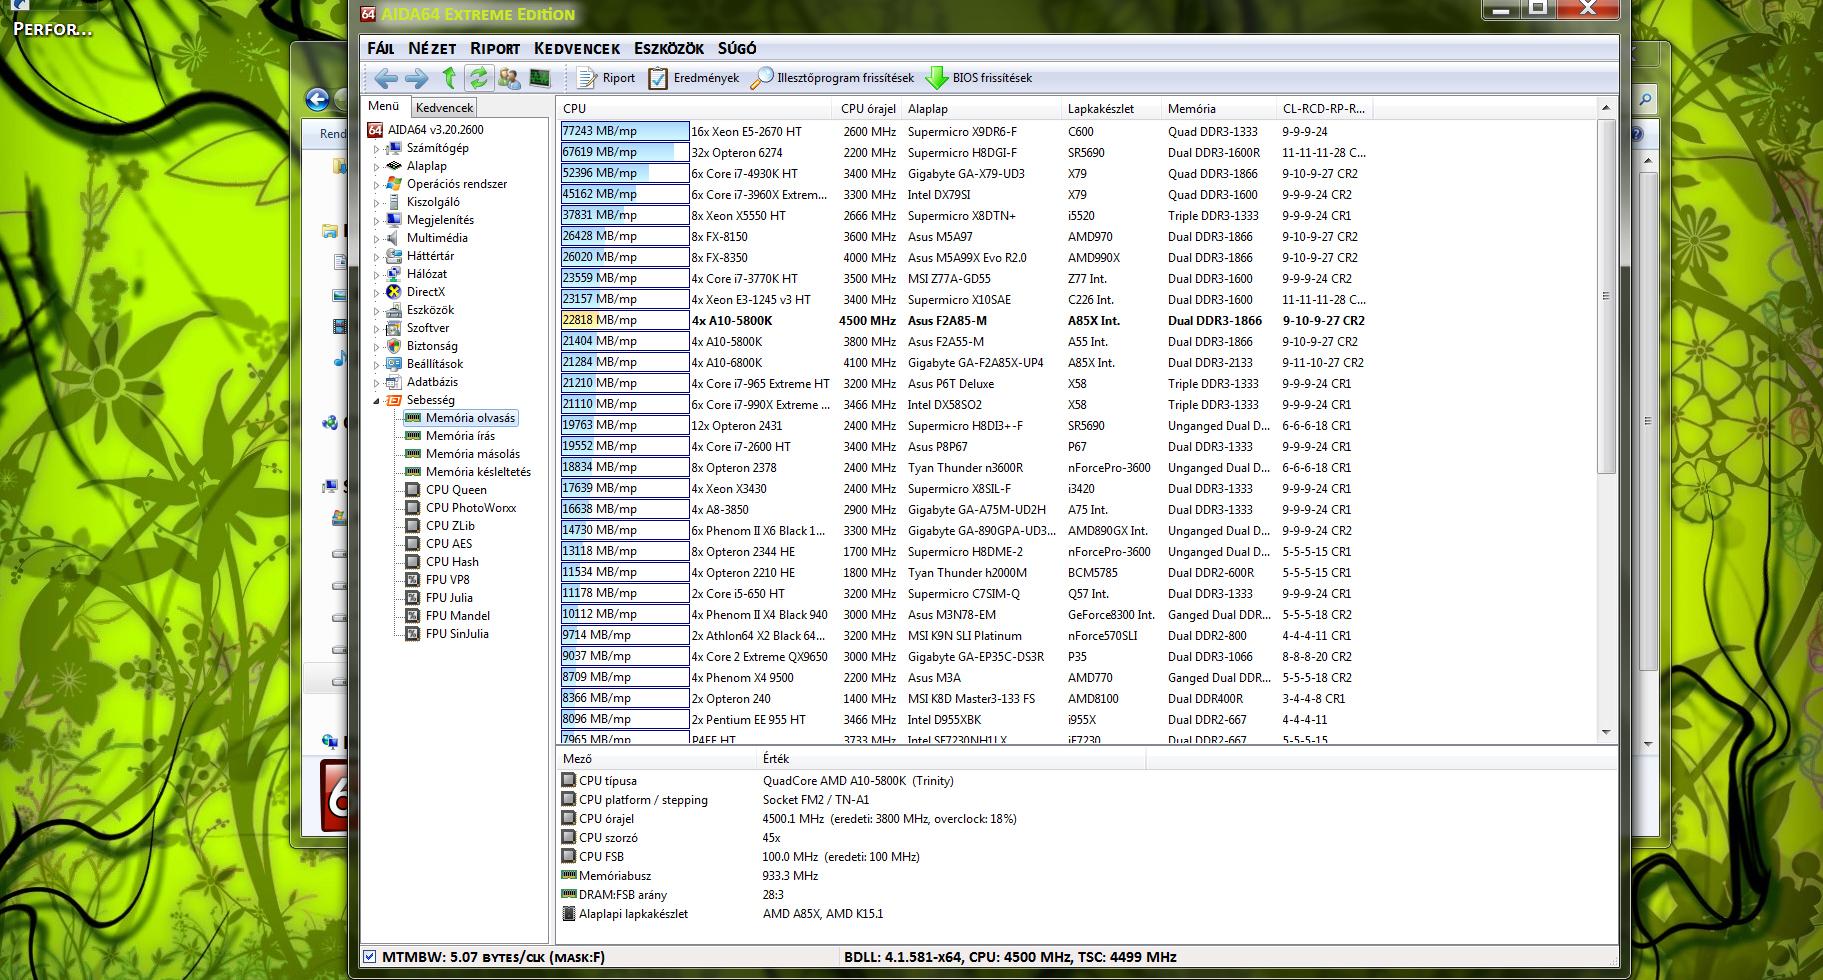Expand the Háttértár tree node
This screenshot has width=1823, height=980.
[x=377, y=256]
